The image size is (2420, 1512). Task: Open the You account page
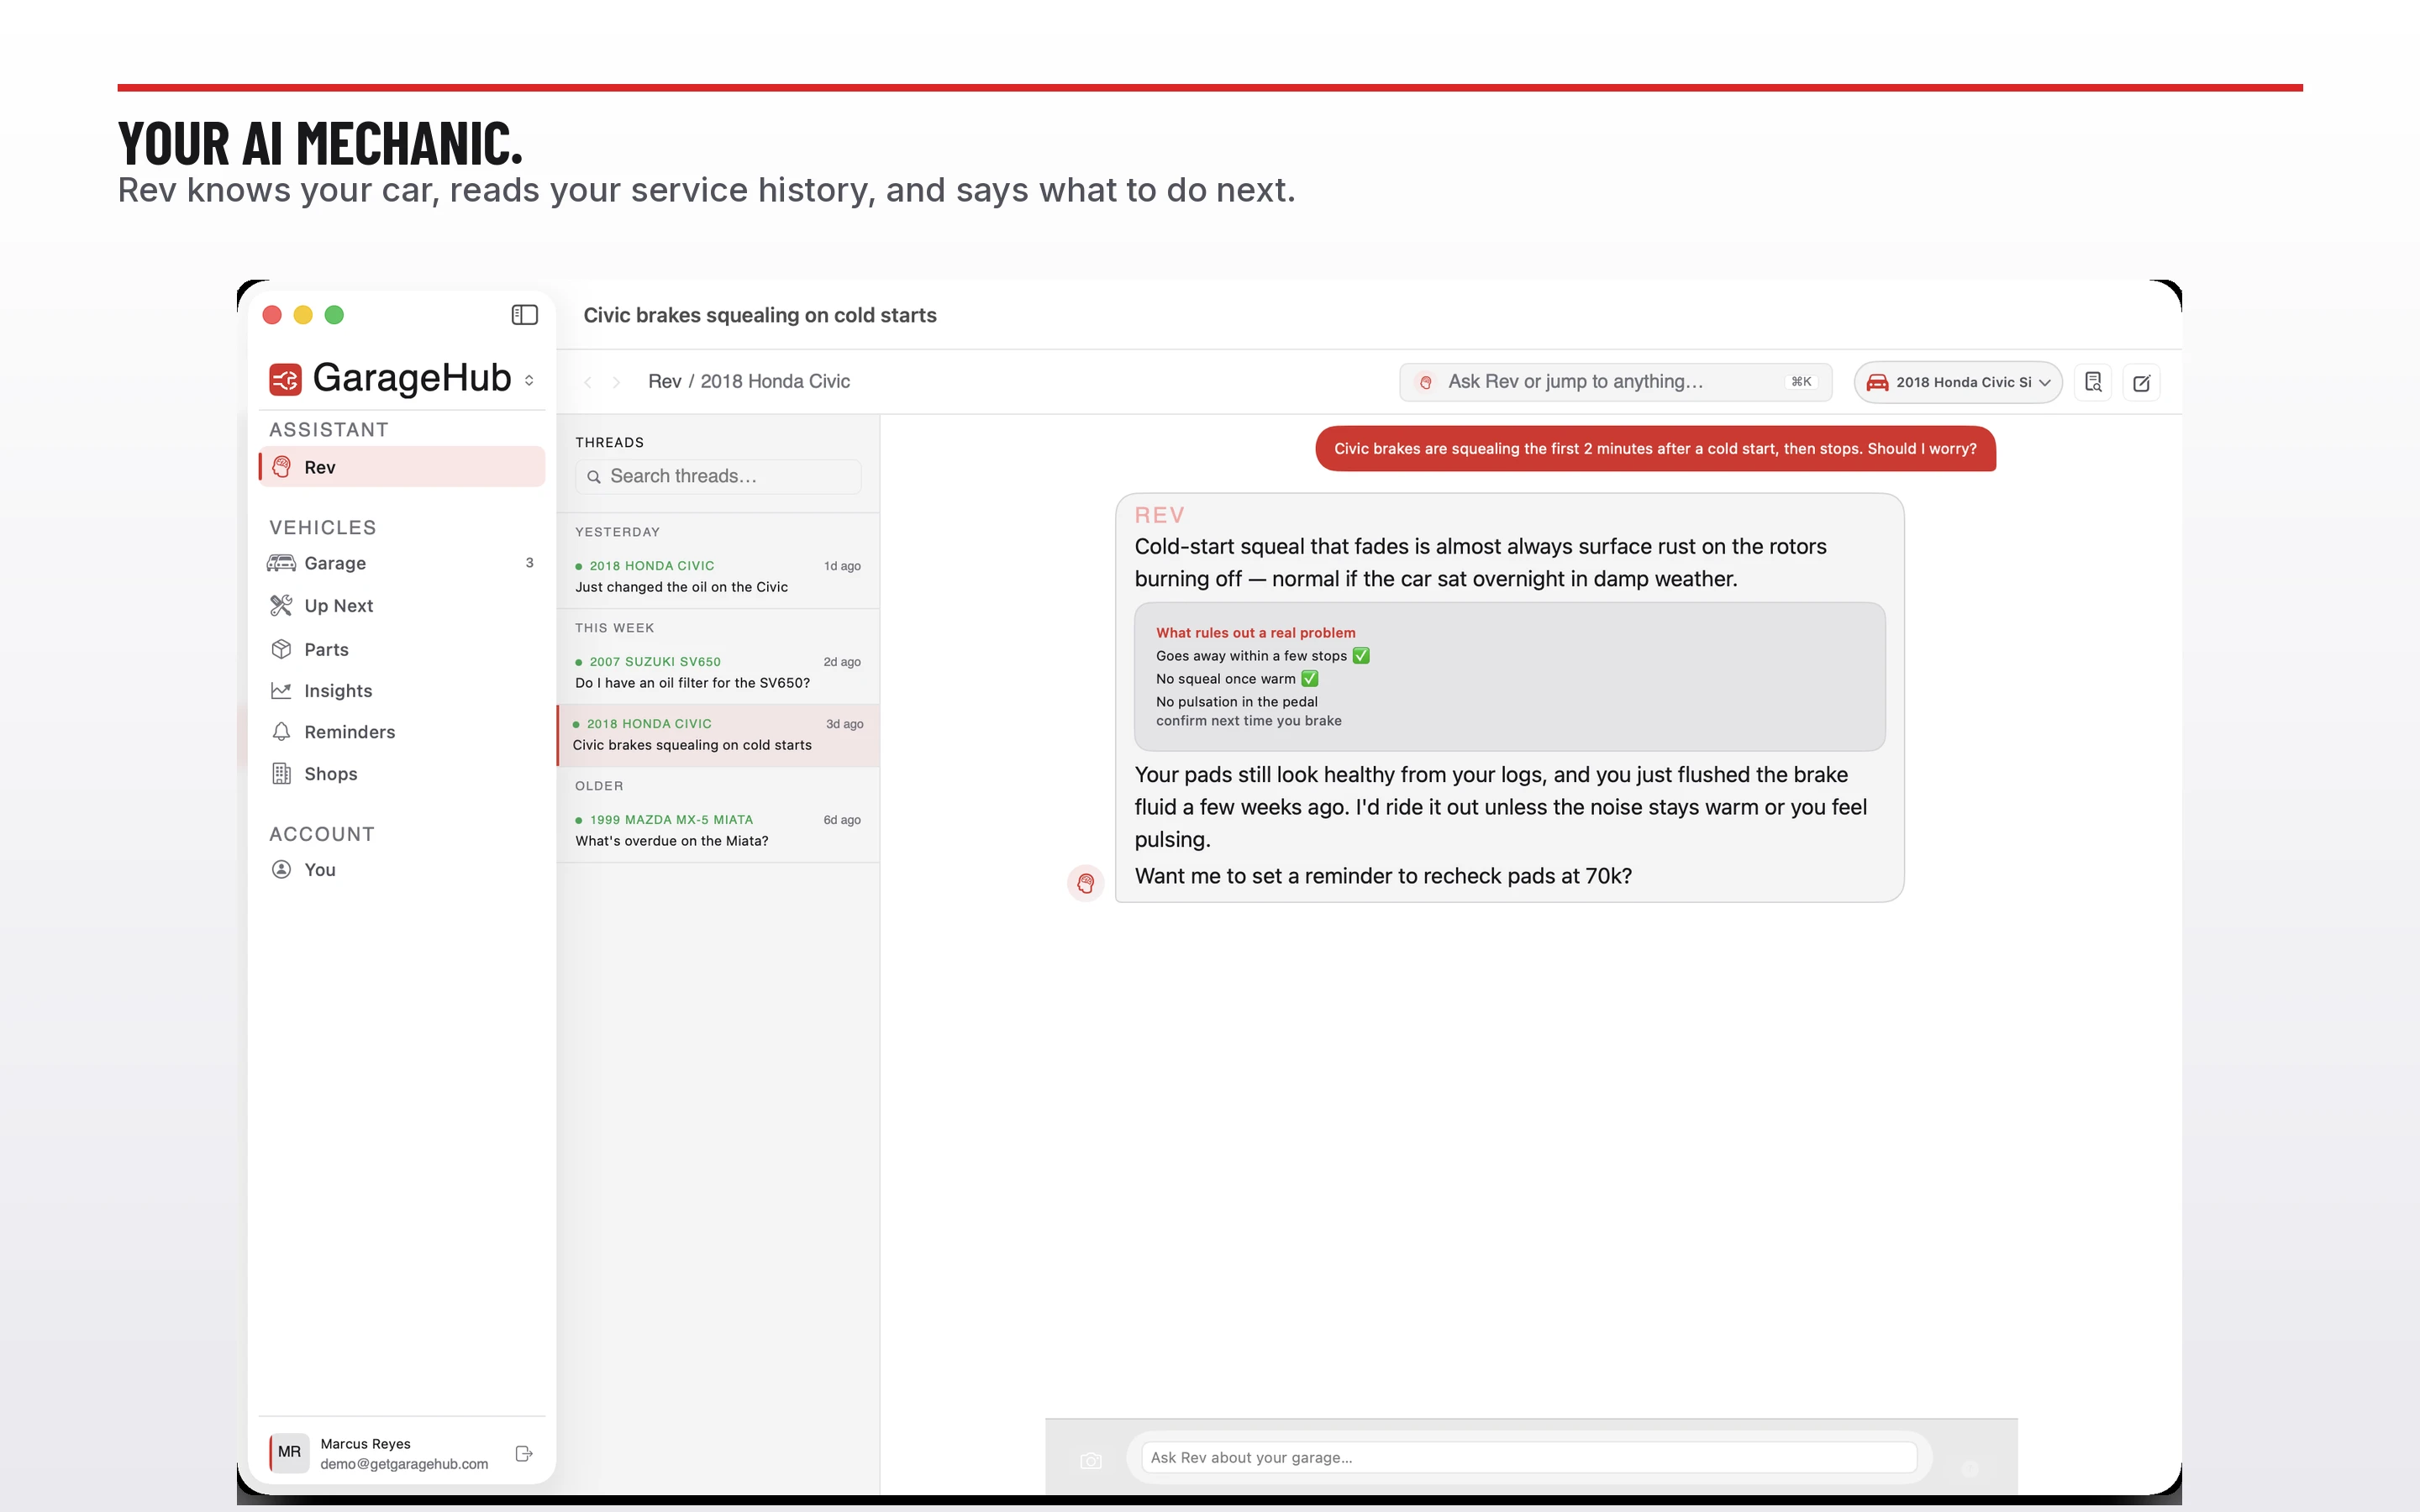tap(402, 869)
